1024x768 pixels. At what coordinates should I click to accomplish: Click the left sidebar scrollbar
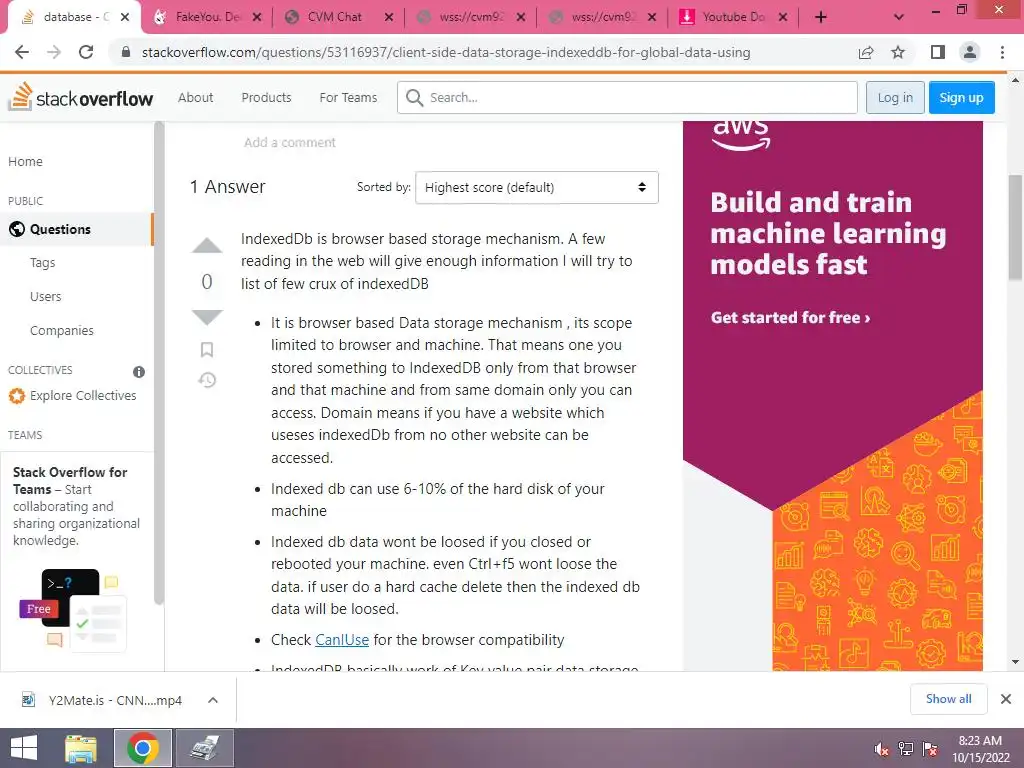[159, 363]
